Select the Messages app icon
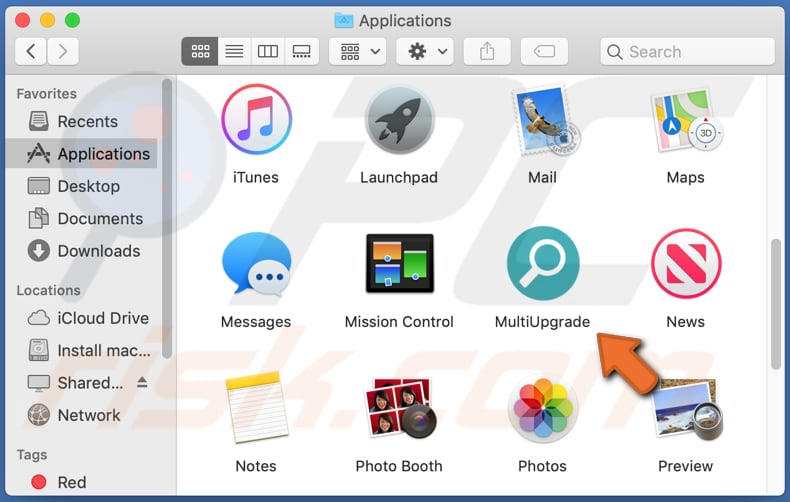Screen dimensions: 790x502 coord(256,264)
